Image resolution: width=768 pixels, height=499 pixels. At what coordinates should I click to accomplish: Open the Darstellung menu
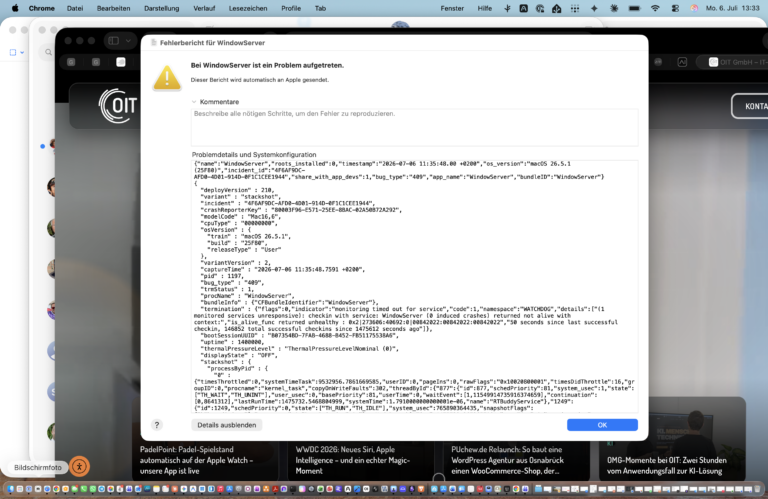[x=162, y=8]
